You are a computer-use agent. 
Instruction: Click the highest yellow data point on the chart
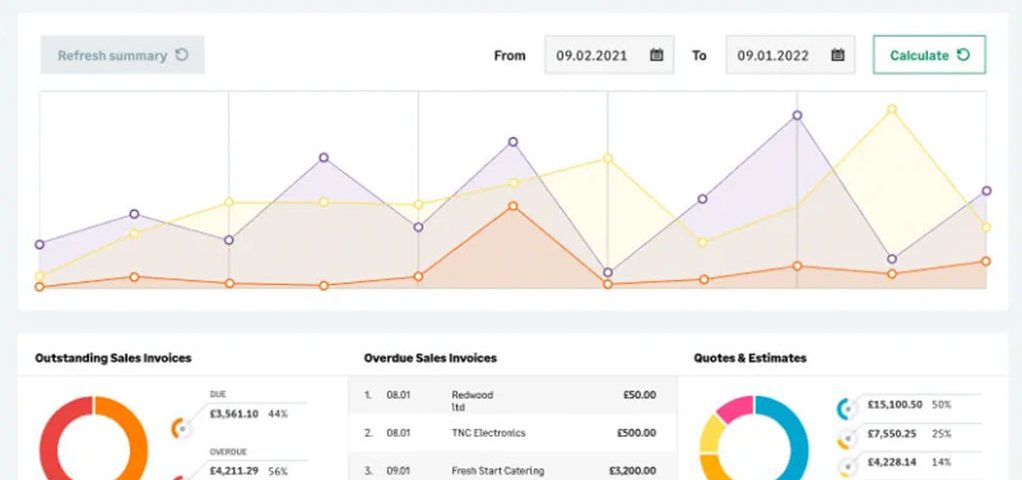pos(892,109)
